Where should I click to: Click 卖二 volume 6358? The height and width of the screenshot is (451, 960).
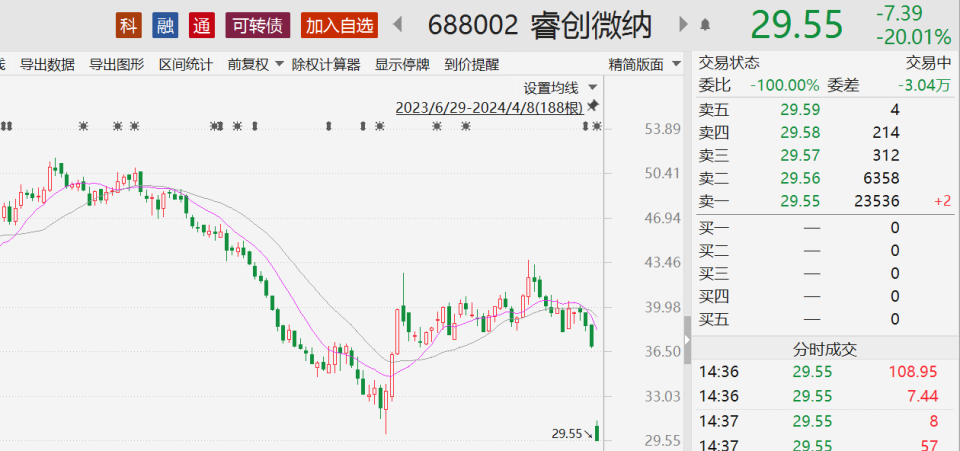pyautogui.click(x=882, y=178)
